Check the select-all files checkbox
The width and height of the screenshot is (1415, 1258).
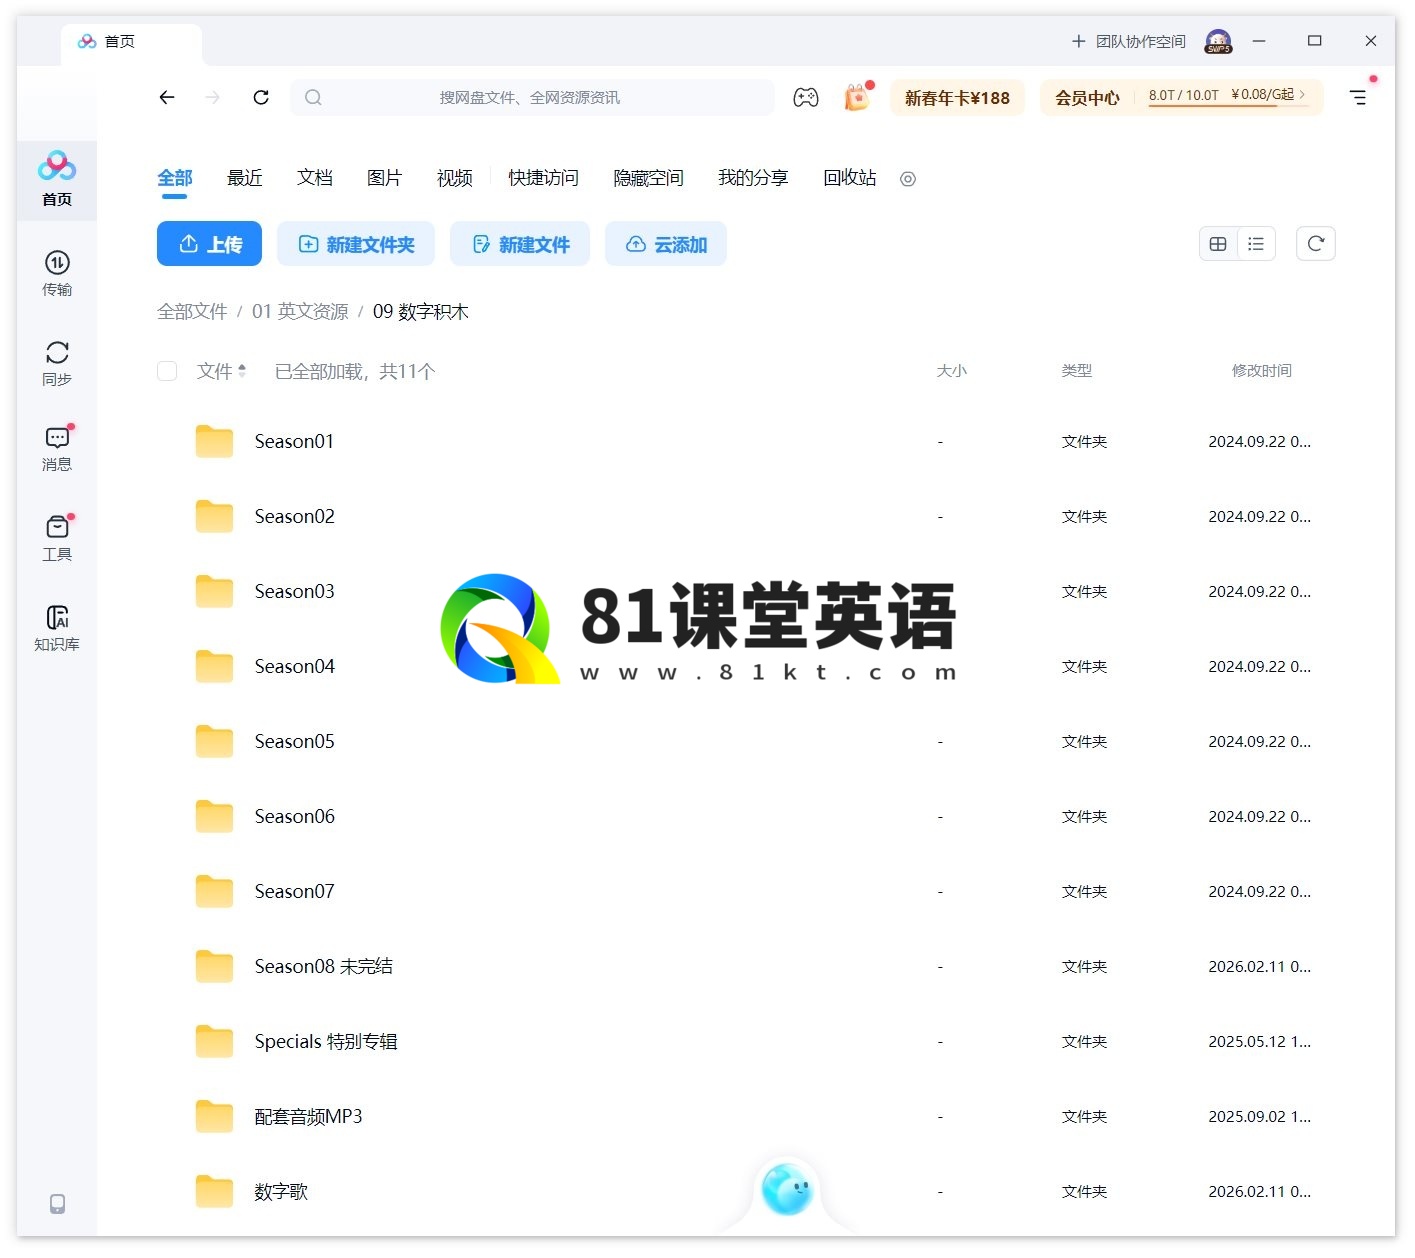coord(167,371)
